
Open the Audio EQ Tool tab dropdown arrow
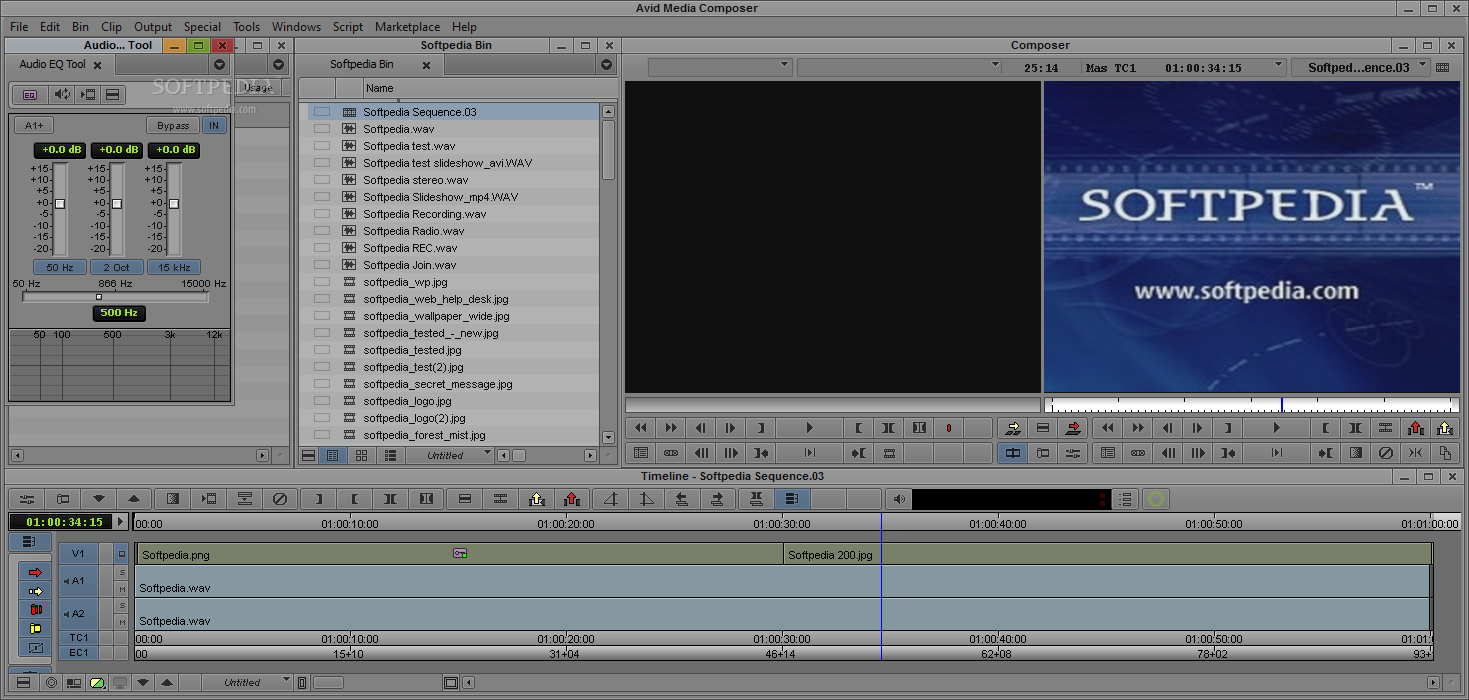click(x=221, y=65)
